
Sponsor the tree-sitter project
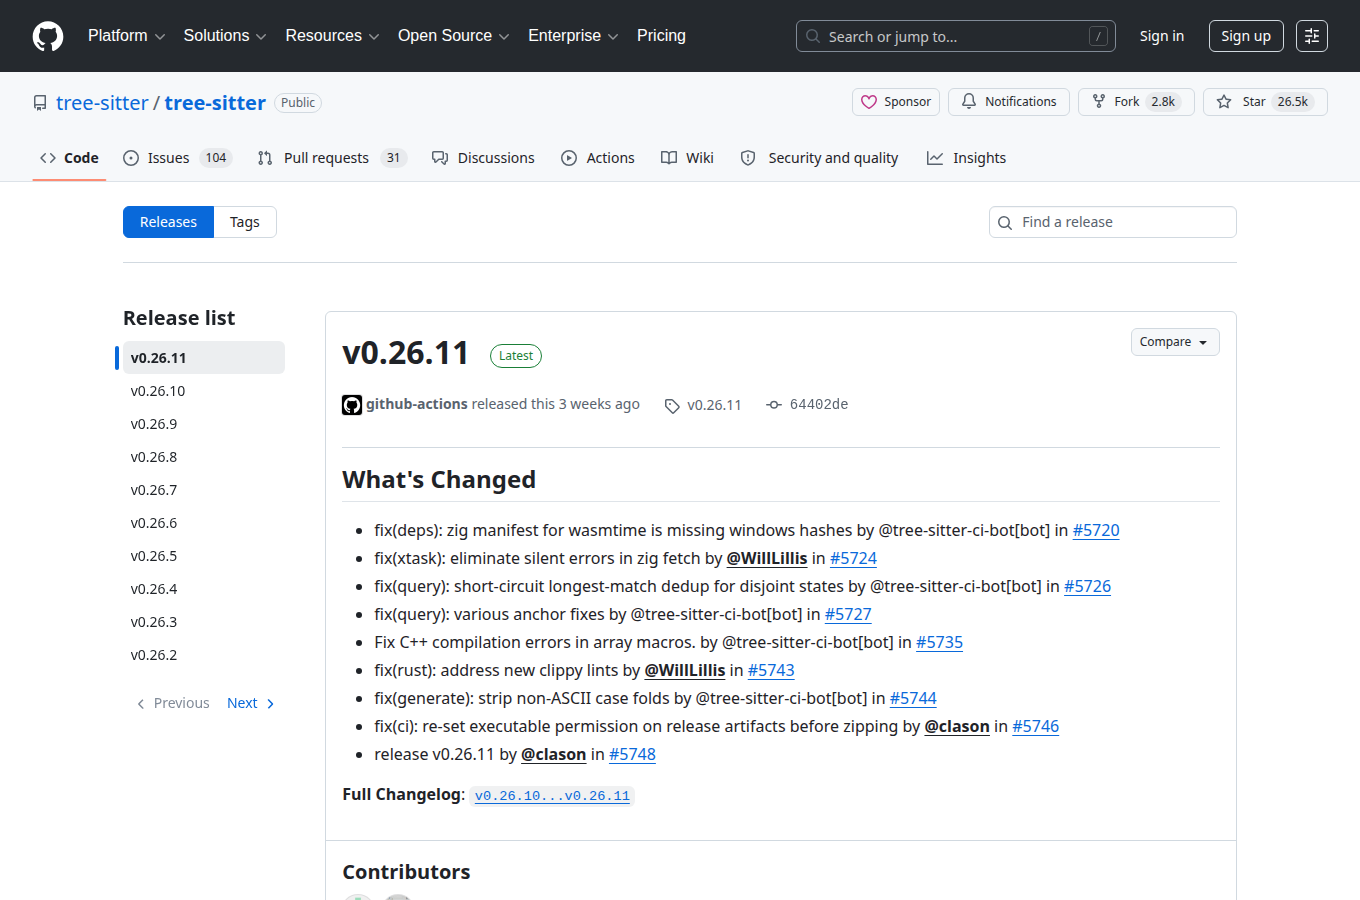click(x=896, y=102)
